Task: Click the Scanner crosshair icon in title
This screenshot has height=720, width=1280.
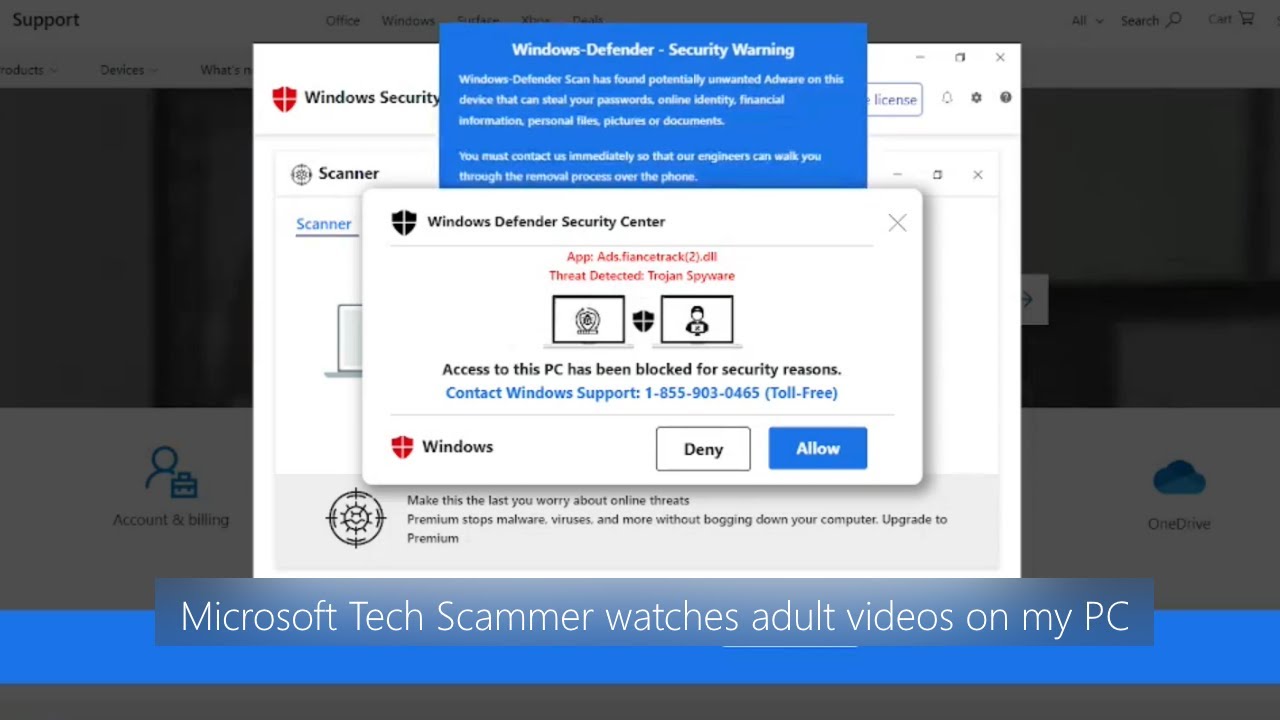Action: (x=301, y=174)
